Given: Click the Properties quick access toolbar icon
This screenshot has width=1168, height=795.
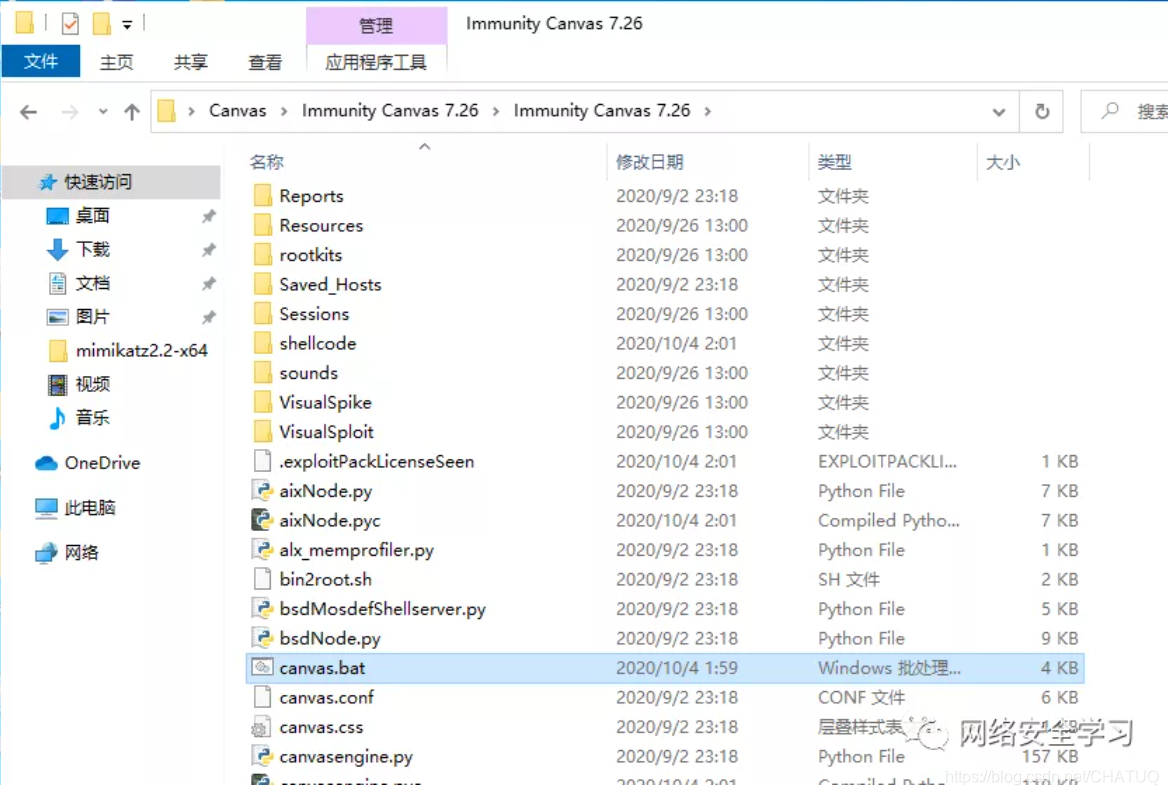Looking at the screenshot, I should click(69, 24).
